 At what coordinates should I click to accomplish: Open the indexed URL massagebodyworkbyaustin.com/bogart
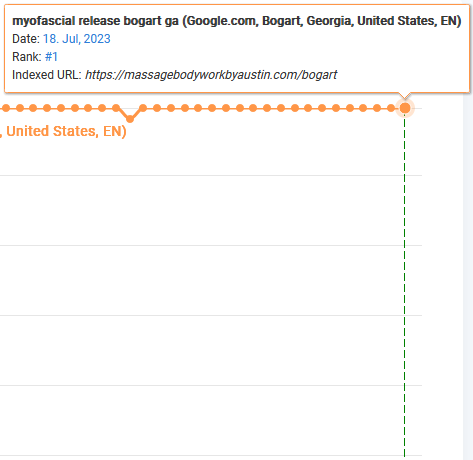point(211,75)
